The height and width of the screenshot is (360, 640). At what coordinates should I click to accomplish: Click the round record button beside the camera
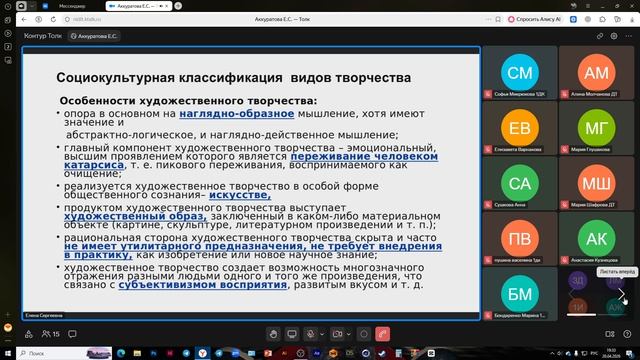pos(364,334)
